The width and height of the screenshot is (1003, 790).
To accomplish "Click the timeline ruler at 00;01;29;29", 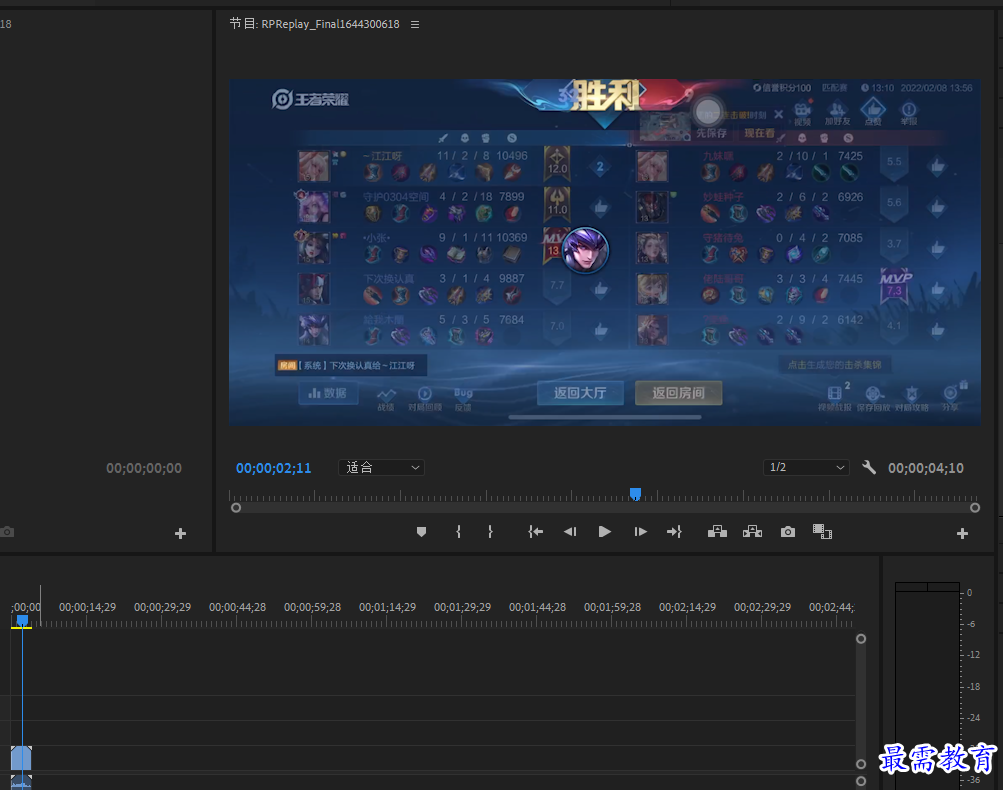I will coord(462,607).
